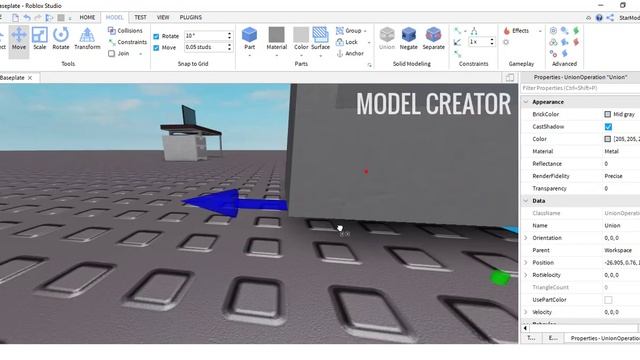Toggle the CastShadow checkbox
640x360 pixels.
608,127
